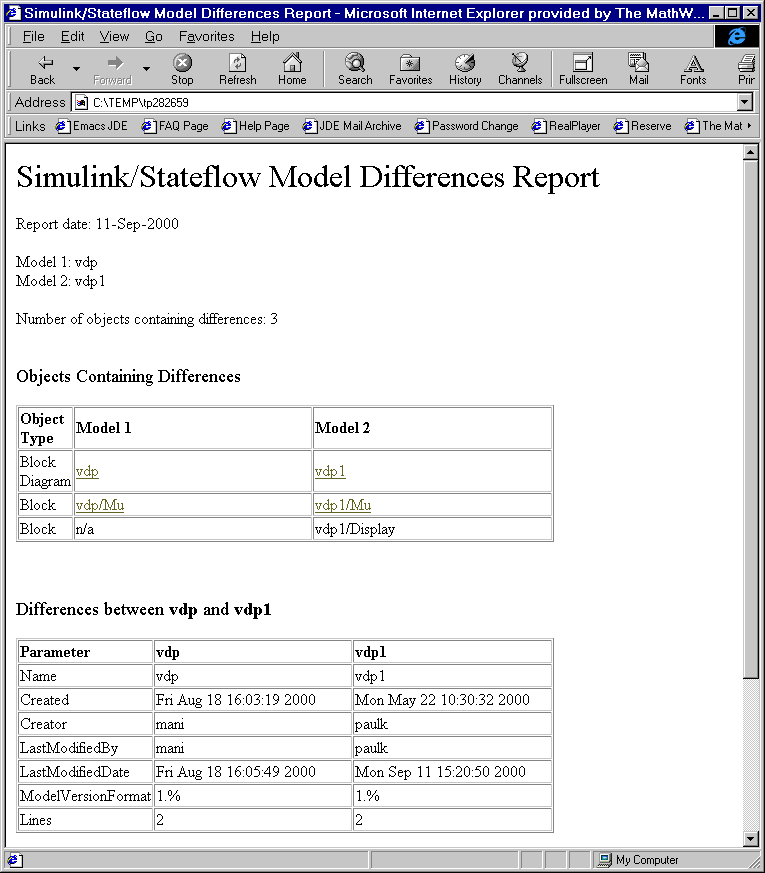Open the FAQ Page link
The height and width of the screenshot is (873, 765).
tap(175, 126)
